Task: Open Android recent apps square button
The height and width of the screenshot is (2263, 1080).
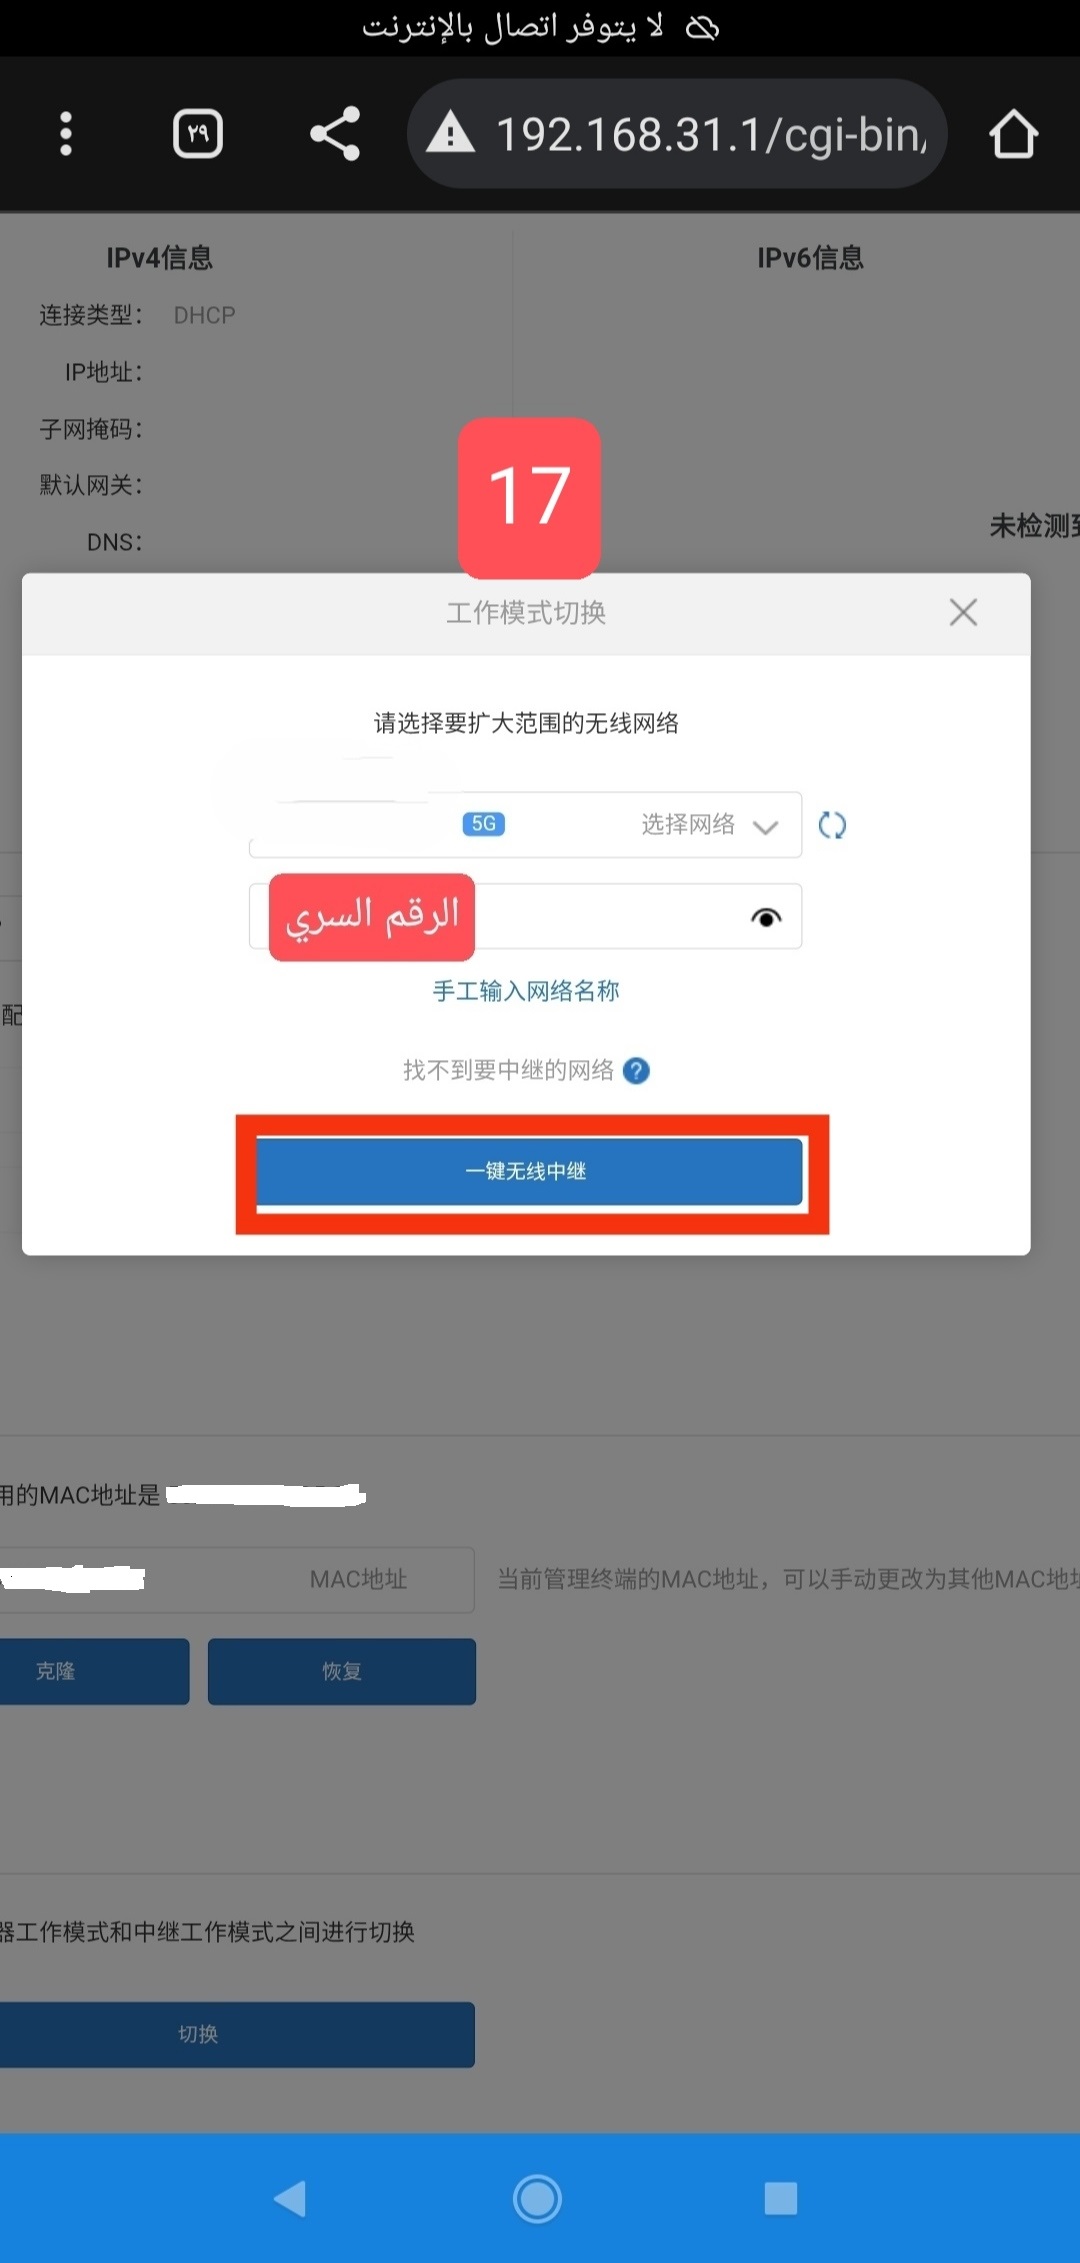Action: click(x=781, y=2198)
